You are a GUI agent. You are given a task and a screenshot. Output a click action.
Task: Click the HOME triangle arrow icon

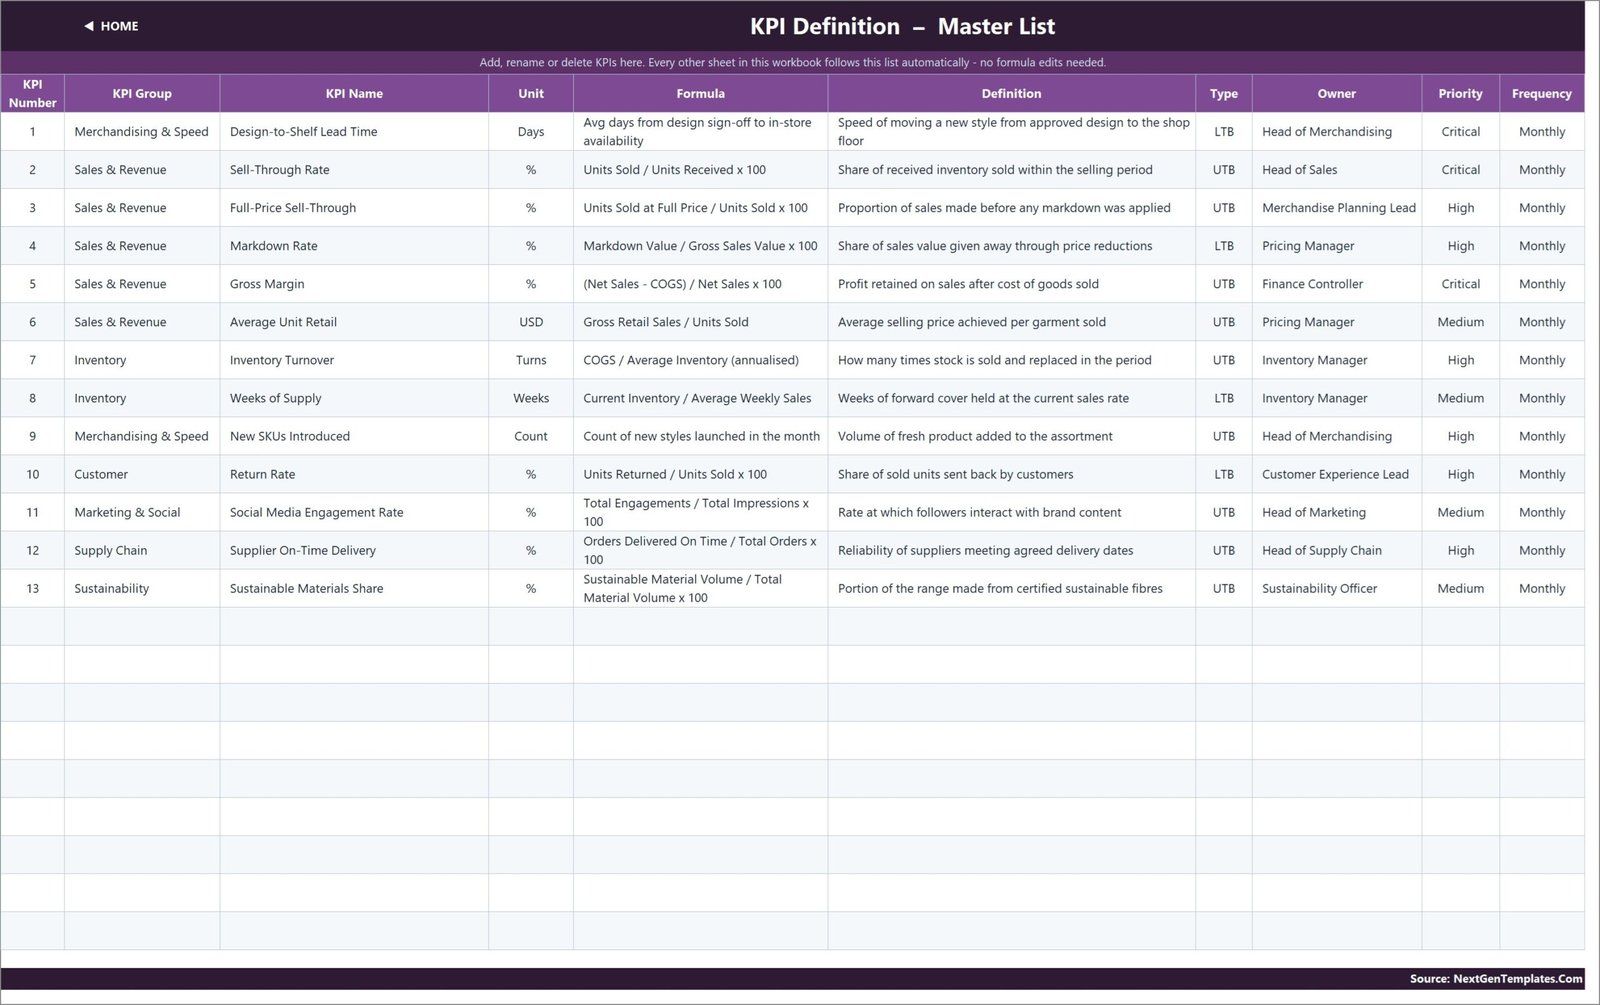tap(89, 26)
